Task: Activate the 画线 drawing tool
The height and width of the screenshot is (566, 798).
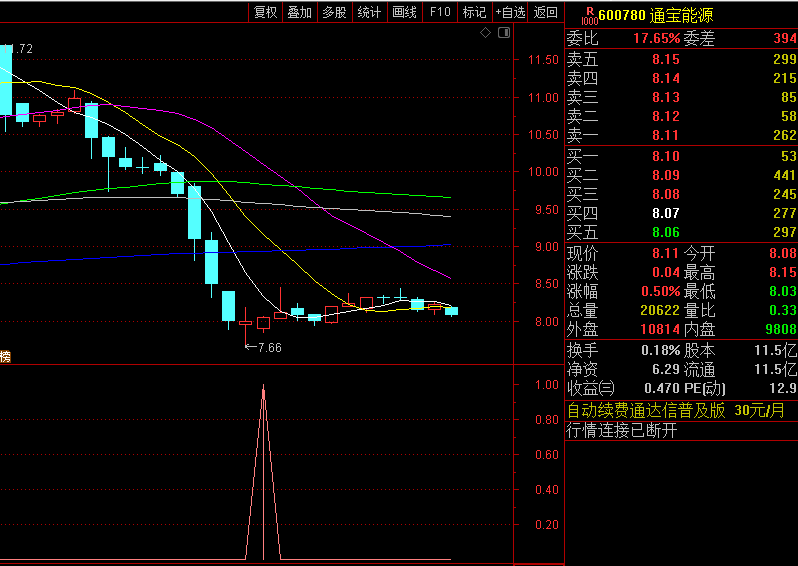Action: tap(404, 12)
